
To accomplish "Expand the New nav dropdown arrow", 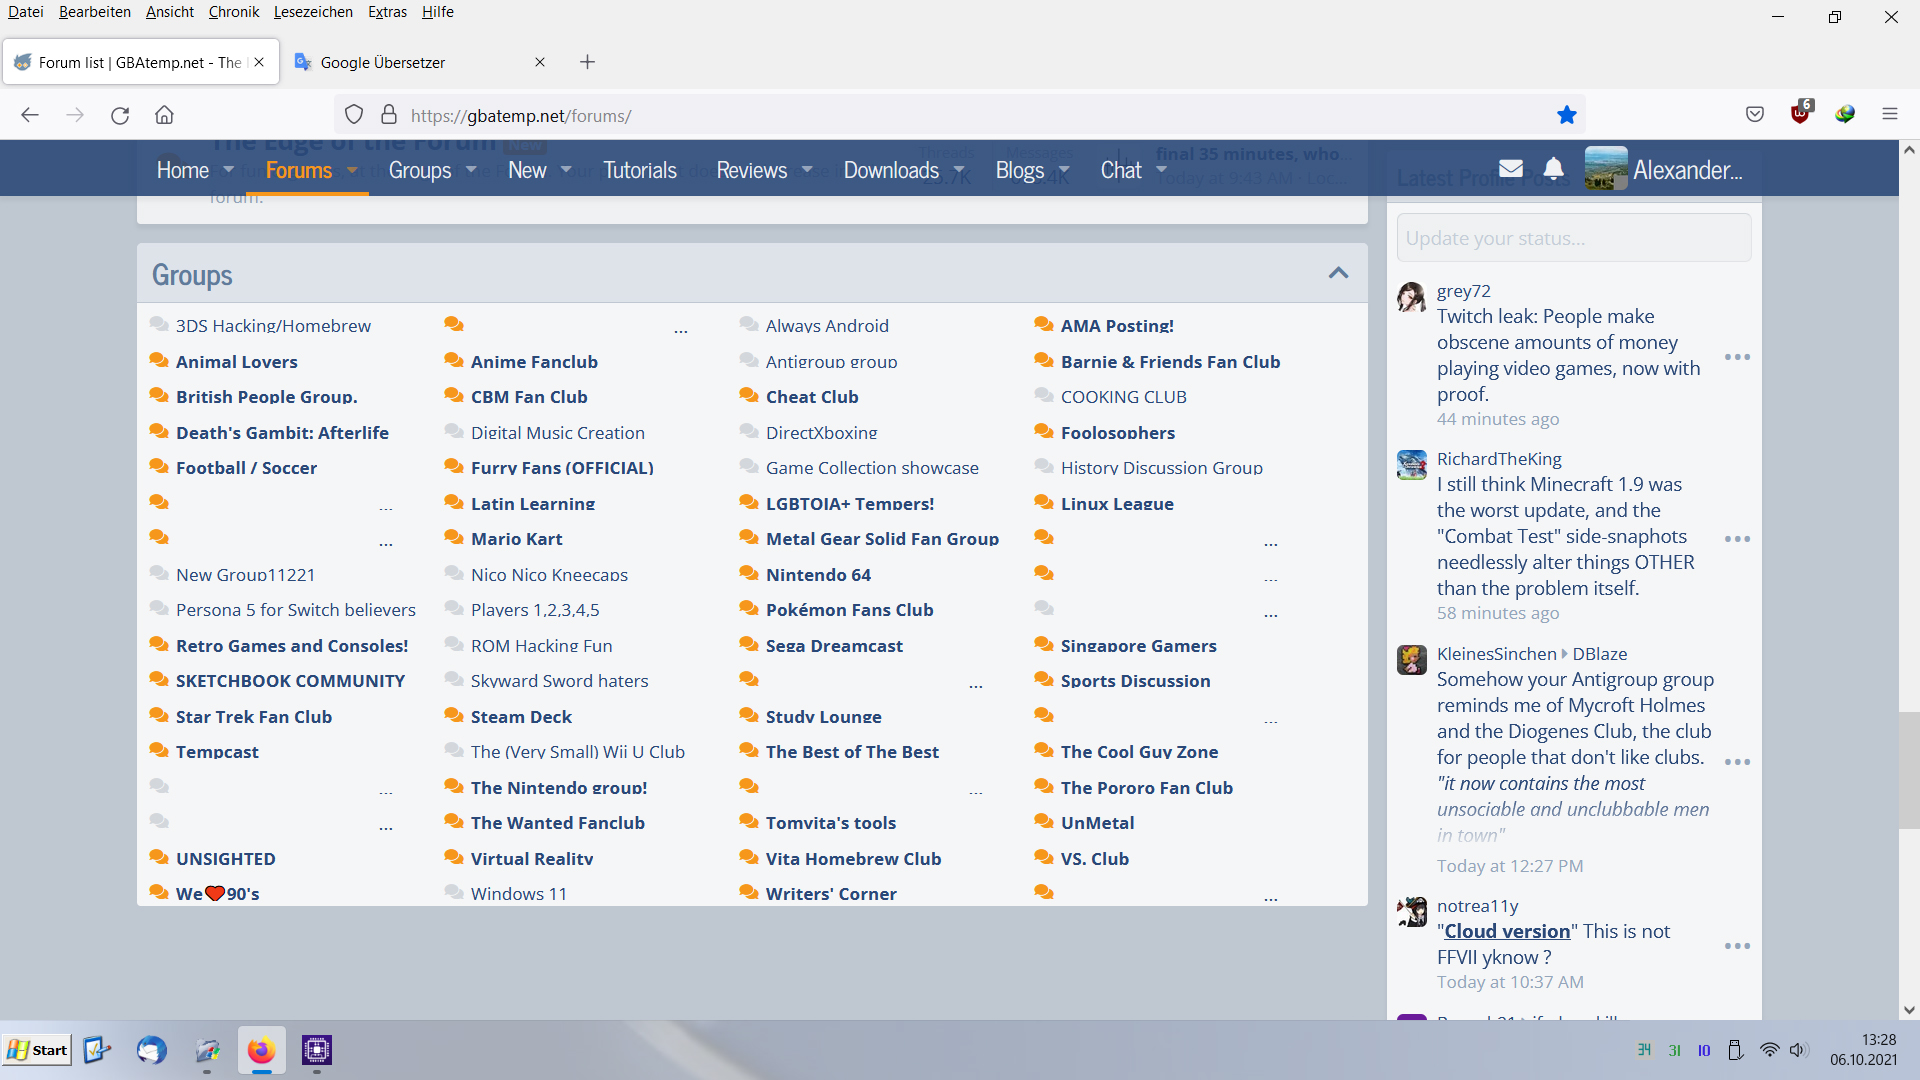I will pos(566,170).
